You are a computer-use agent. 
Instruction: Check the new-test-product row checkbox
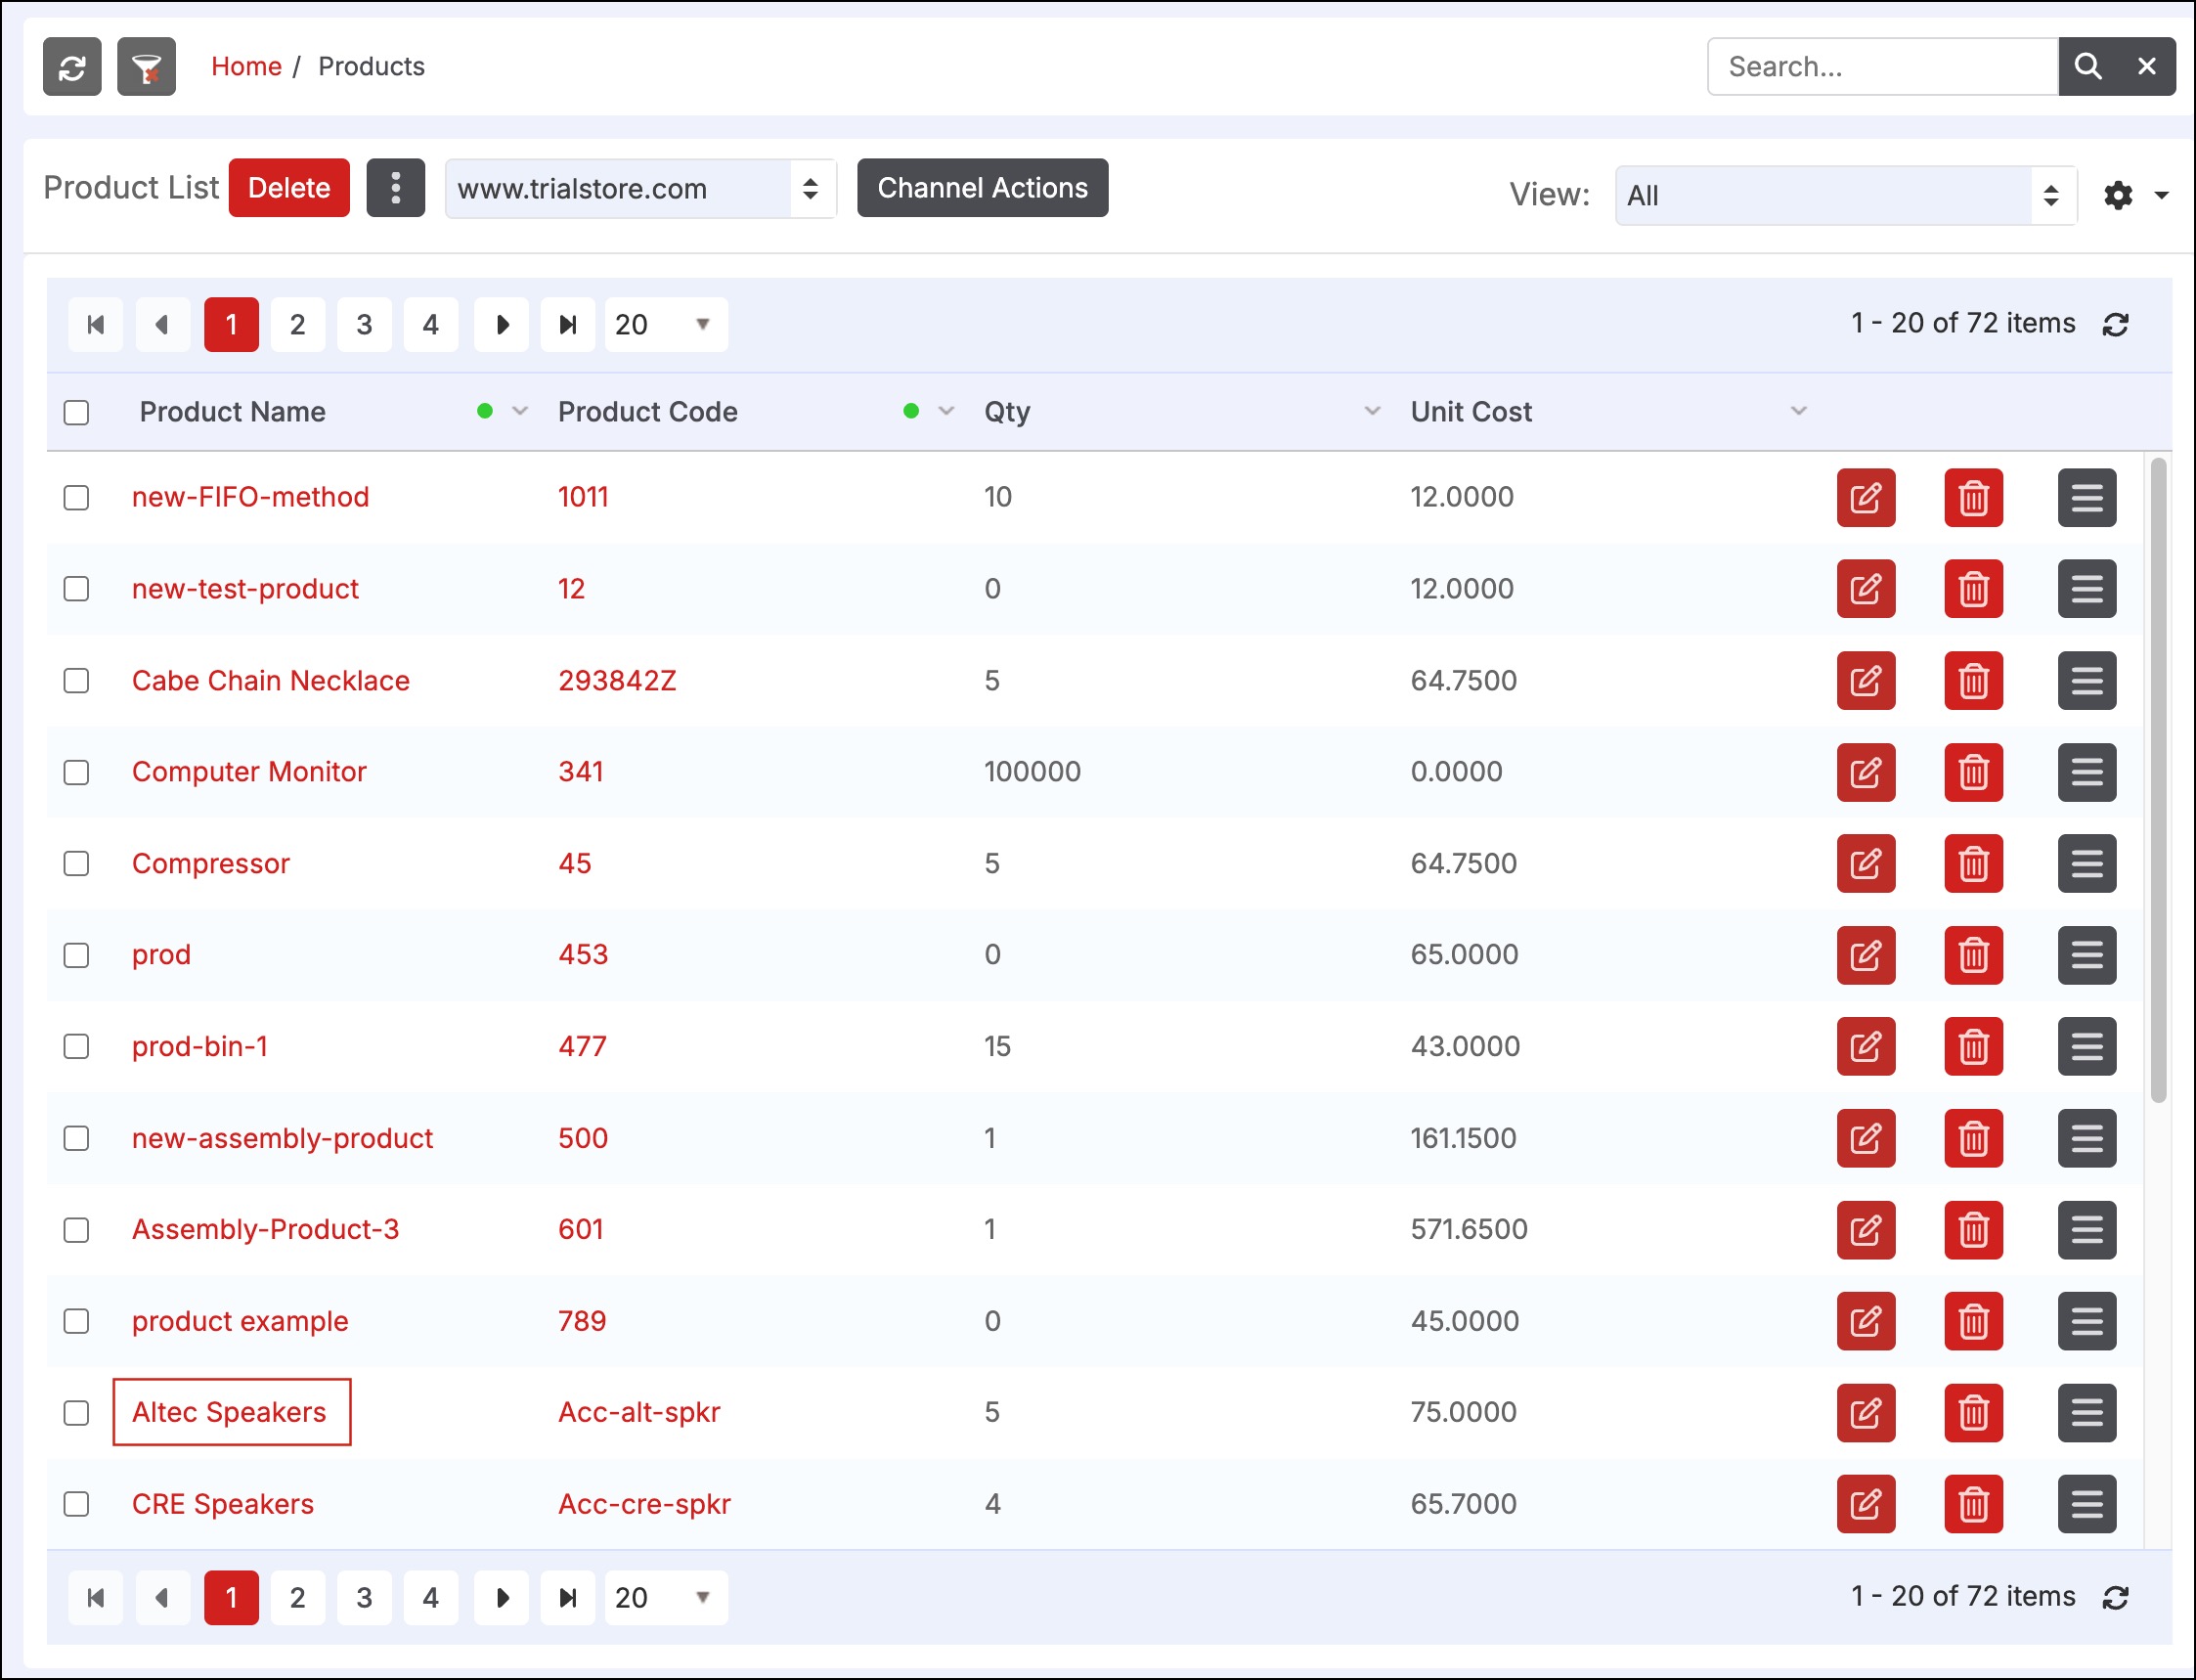(77, 589)
